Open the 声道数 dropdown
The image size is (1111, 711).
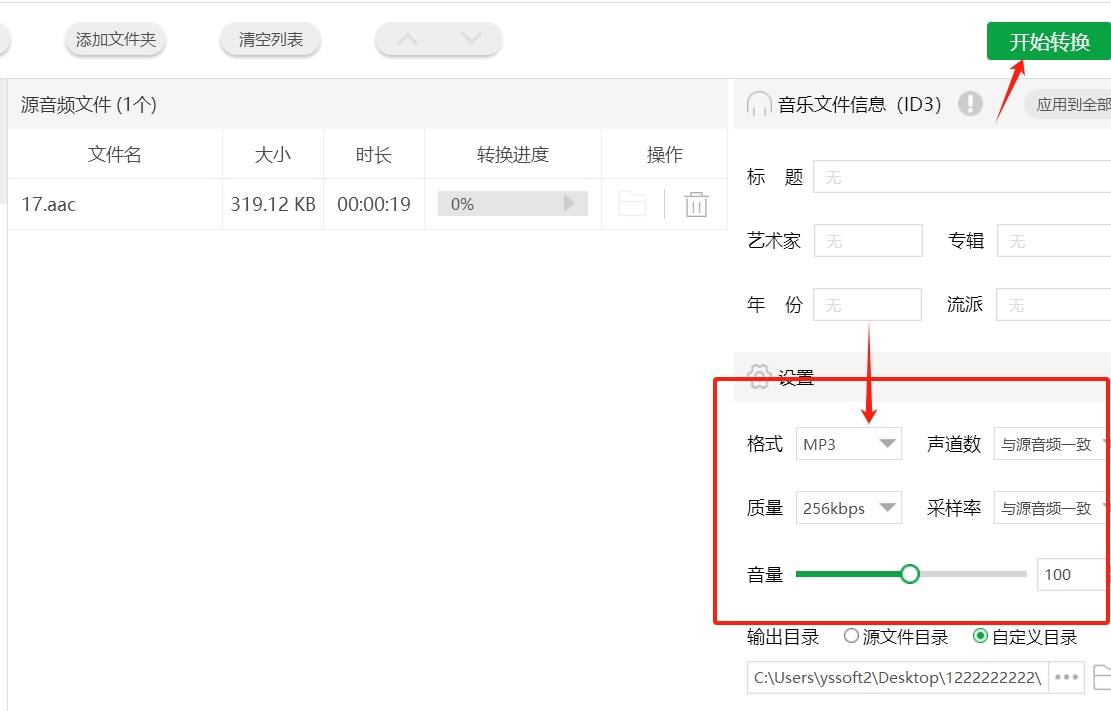point(1052,444)
